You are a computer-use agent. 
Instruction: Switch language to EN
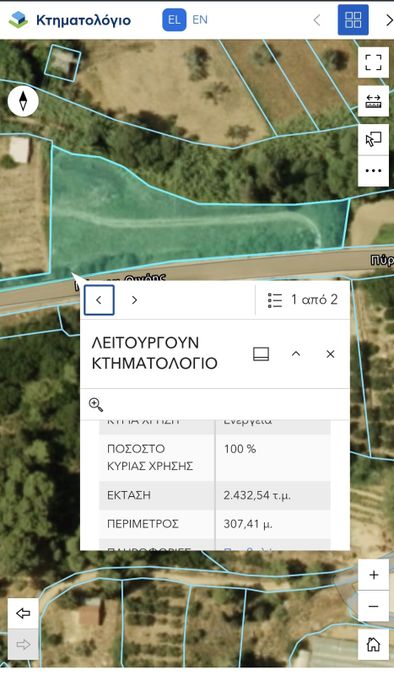point(200,20)
